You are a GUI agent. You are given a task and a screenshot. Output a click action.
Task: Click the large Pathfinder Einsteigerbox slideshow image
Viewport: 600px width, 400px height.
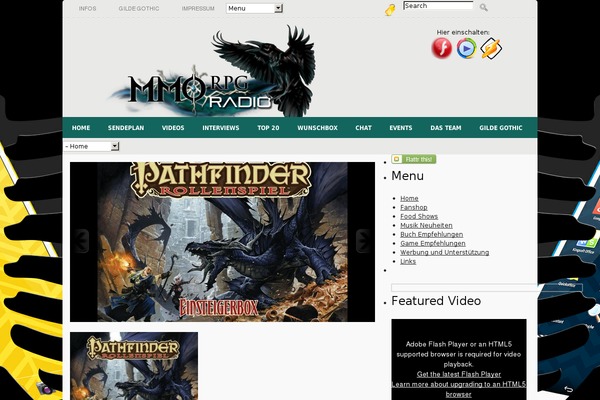(x=222, y=242)
